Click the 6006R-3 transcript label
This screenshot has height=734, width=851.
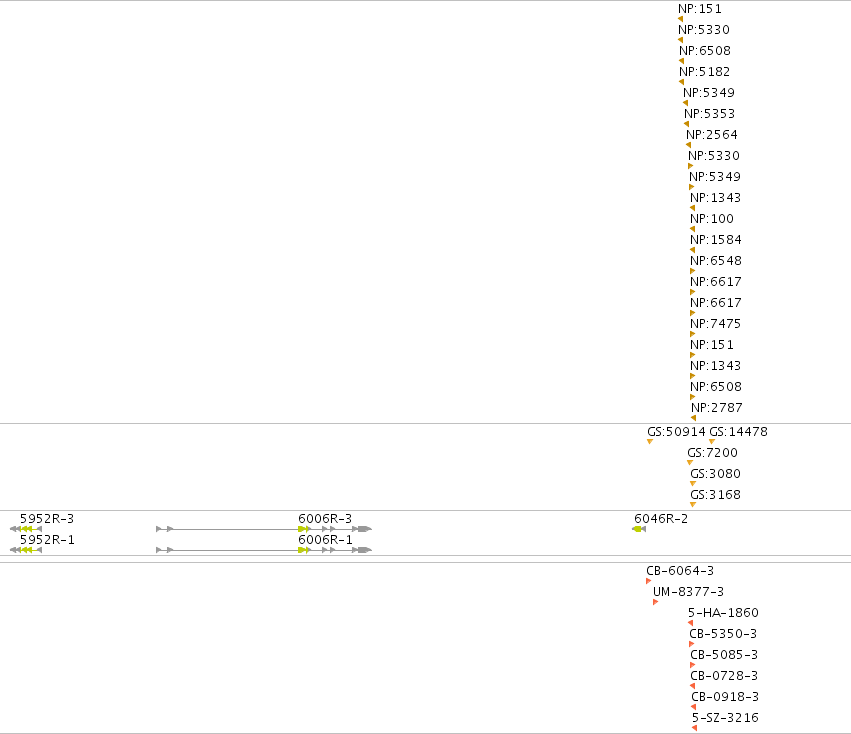(x=325, y=519)
